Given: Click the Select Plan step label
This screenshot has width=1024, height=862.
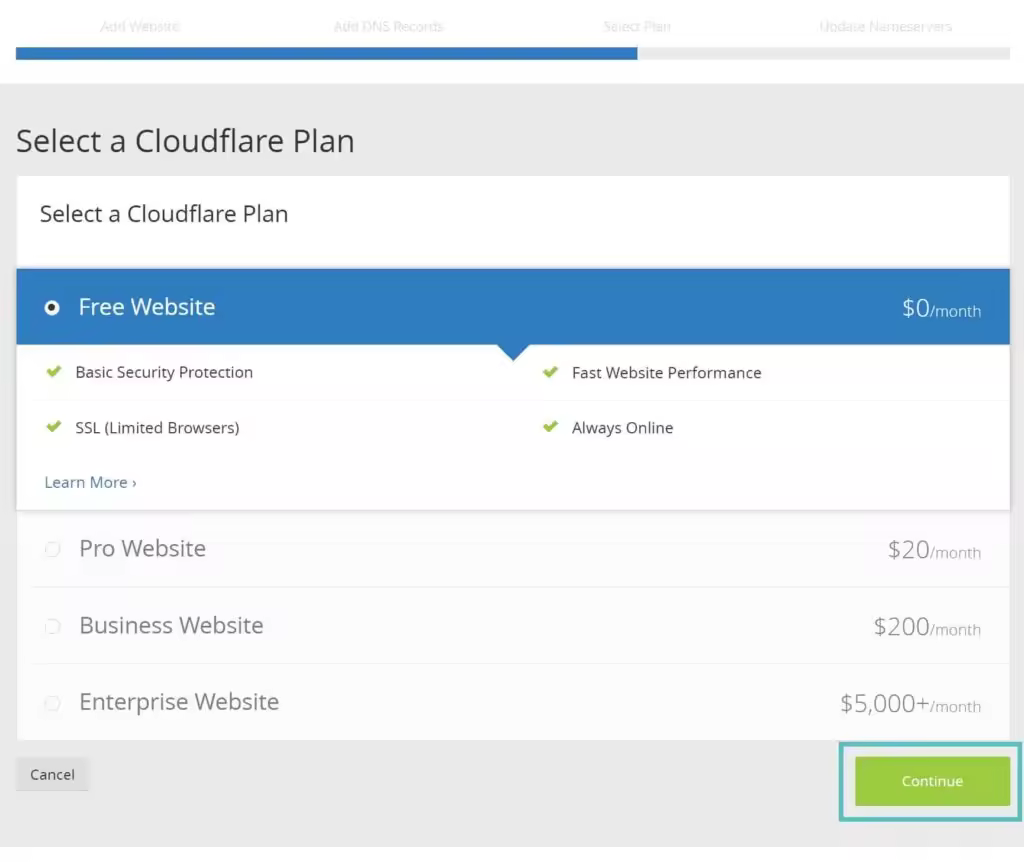Looking at the screenshot, I should 637,27.
